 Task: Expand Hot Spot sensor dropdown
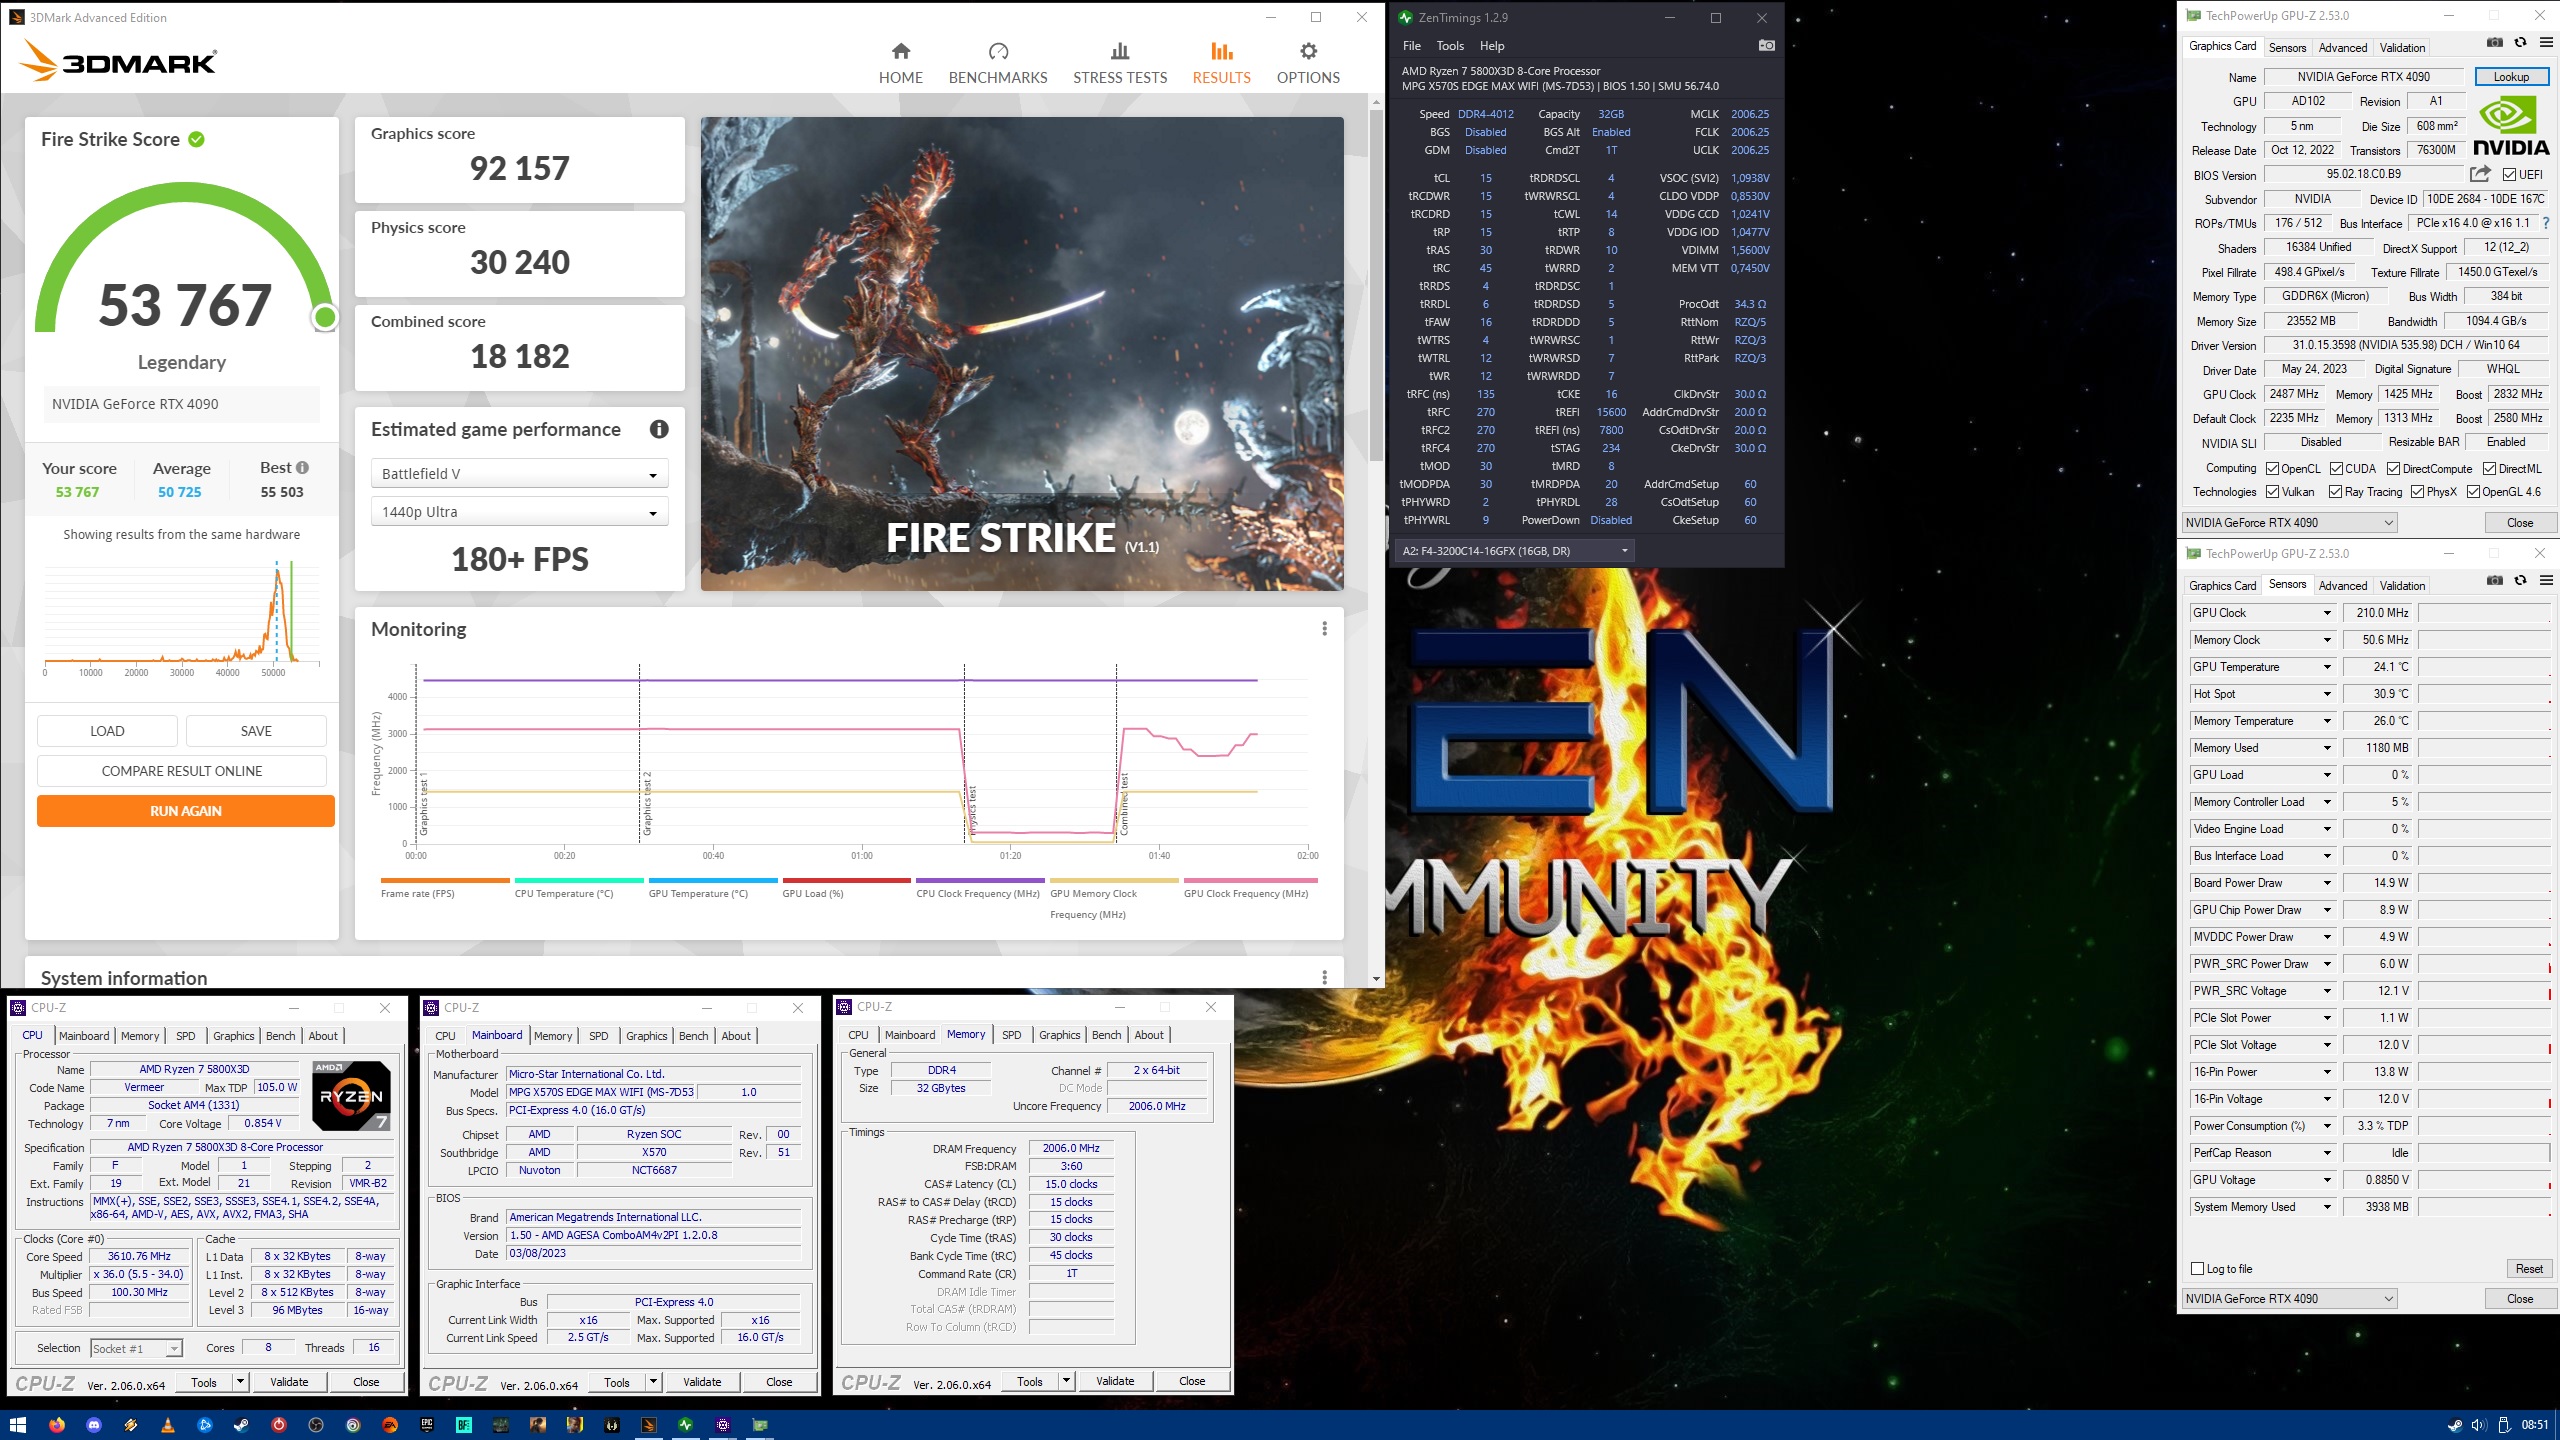coord(2326,694)
